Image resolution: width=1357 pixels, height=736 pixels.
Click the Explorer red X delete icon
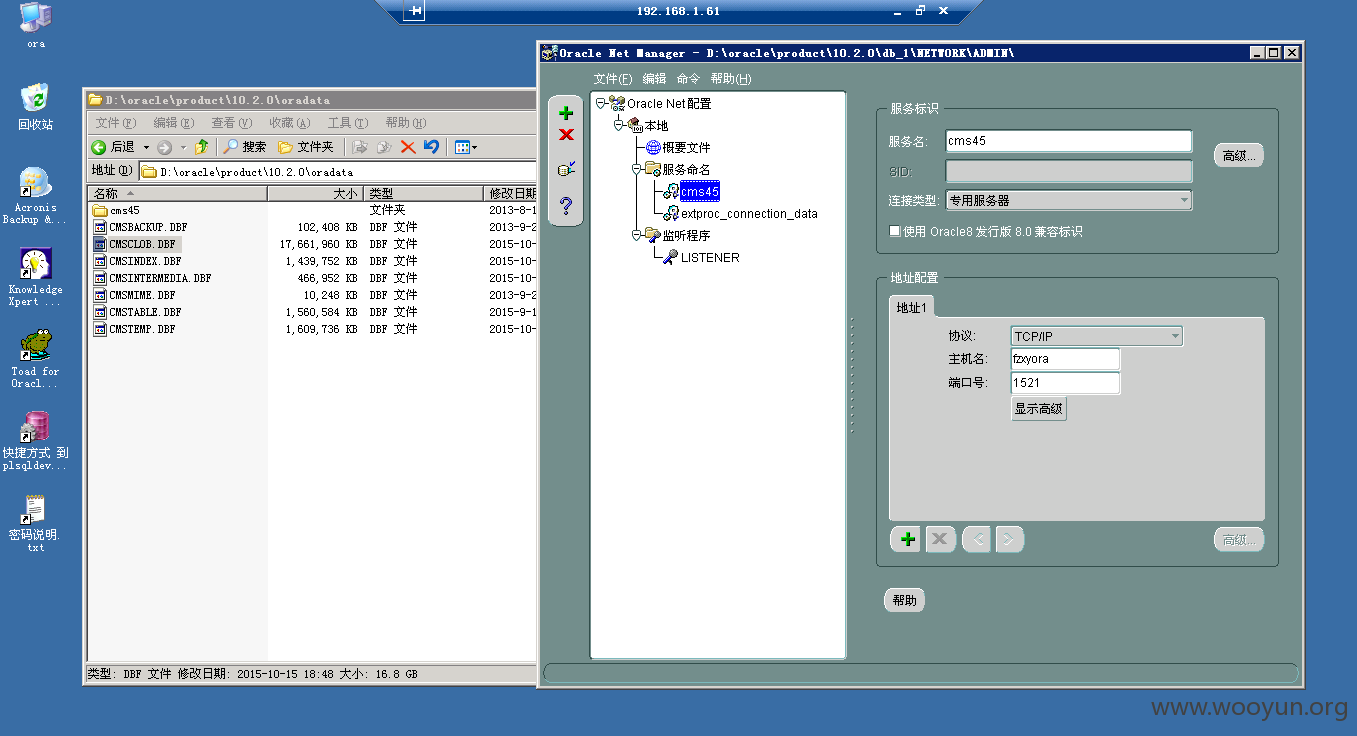click(408, 147)
